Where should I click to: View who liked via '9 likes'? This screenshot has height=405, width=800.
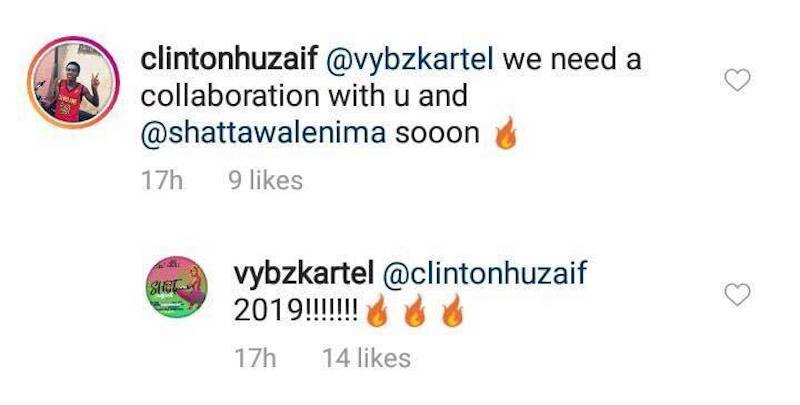[x=266, y=181]
